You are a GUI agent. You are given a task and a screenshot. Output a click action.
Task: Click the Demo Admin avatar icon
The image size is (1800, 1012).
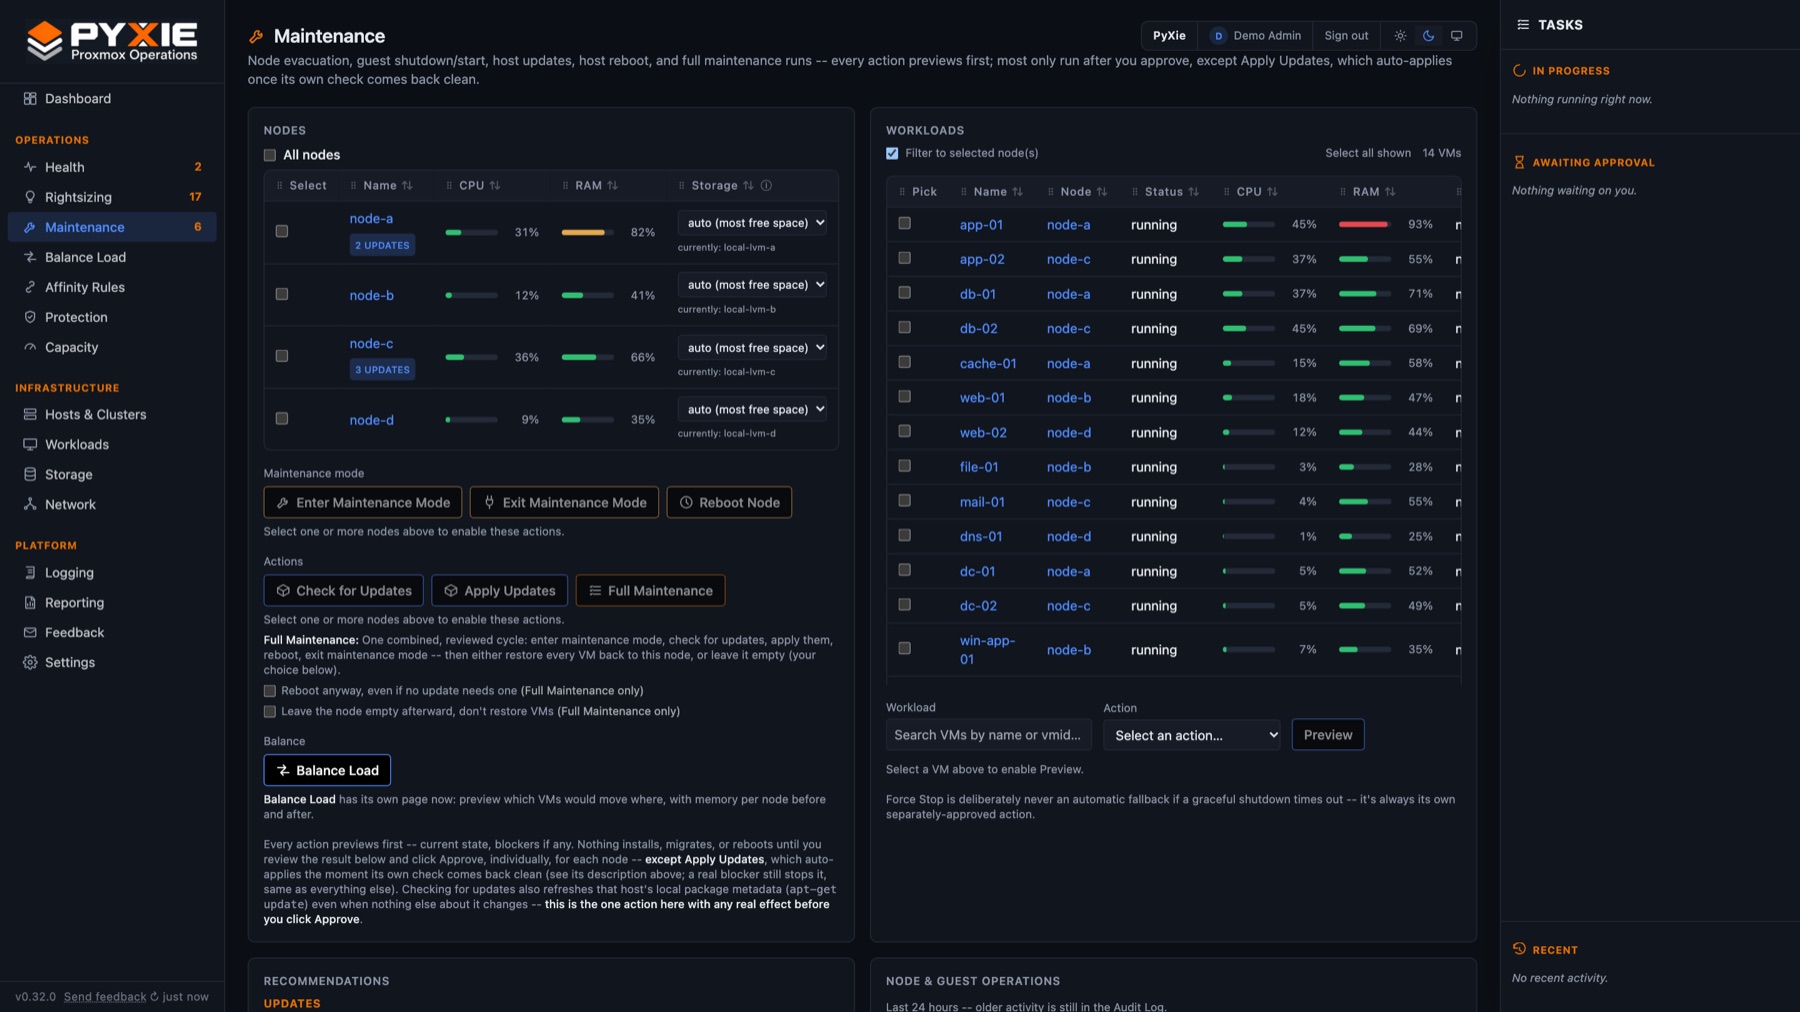pos(1218,36)
